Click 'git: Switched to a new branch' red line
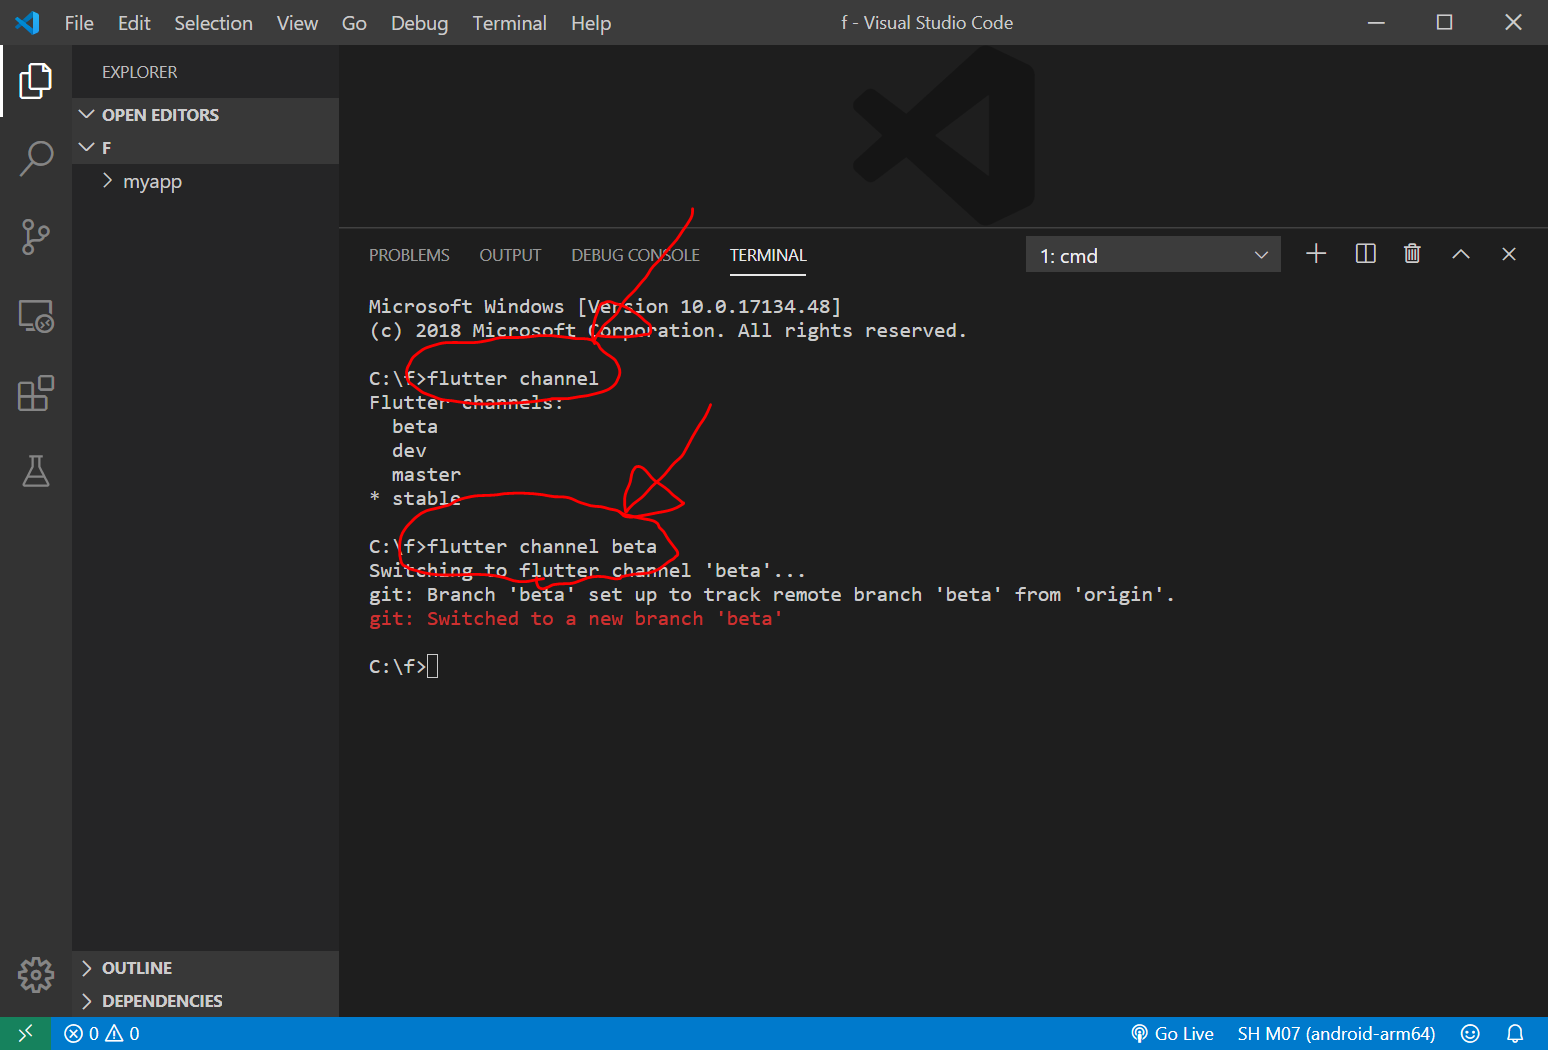 (576, 619)
